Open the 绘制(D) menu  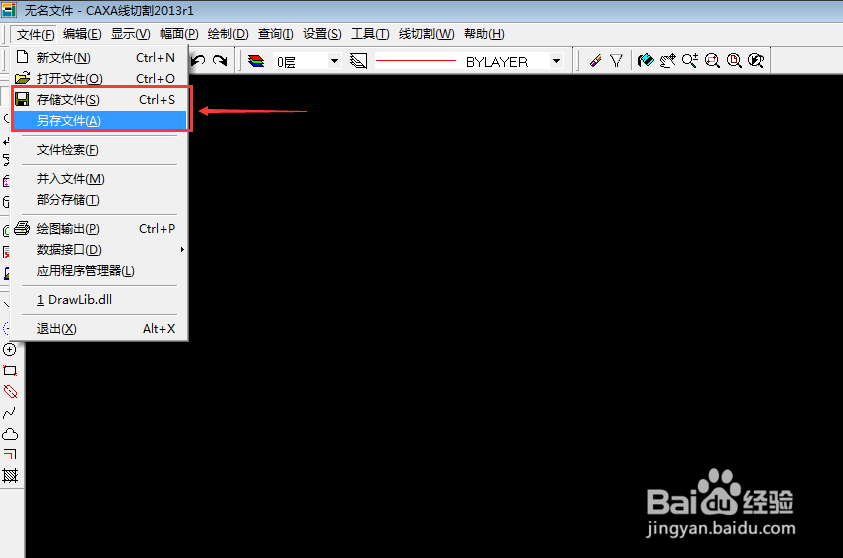[x=228, y=34]
